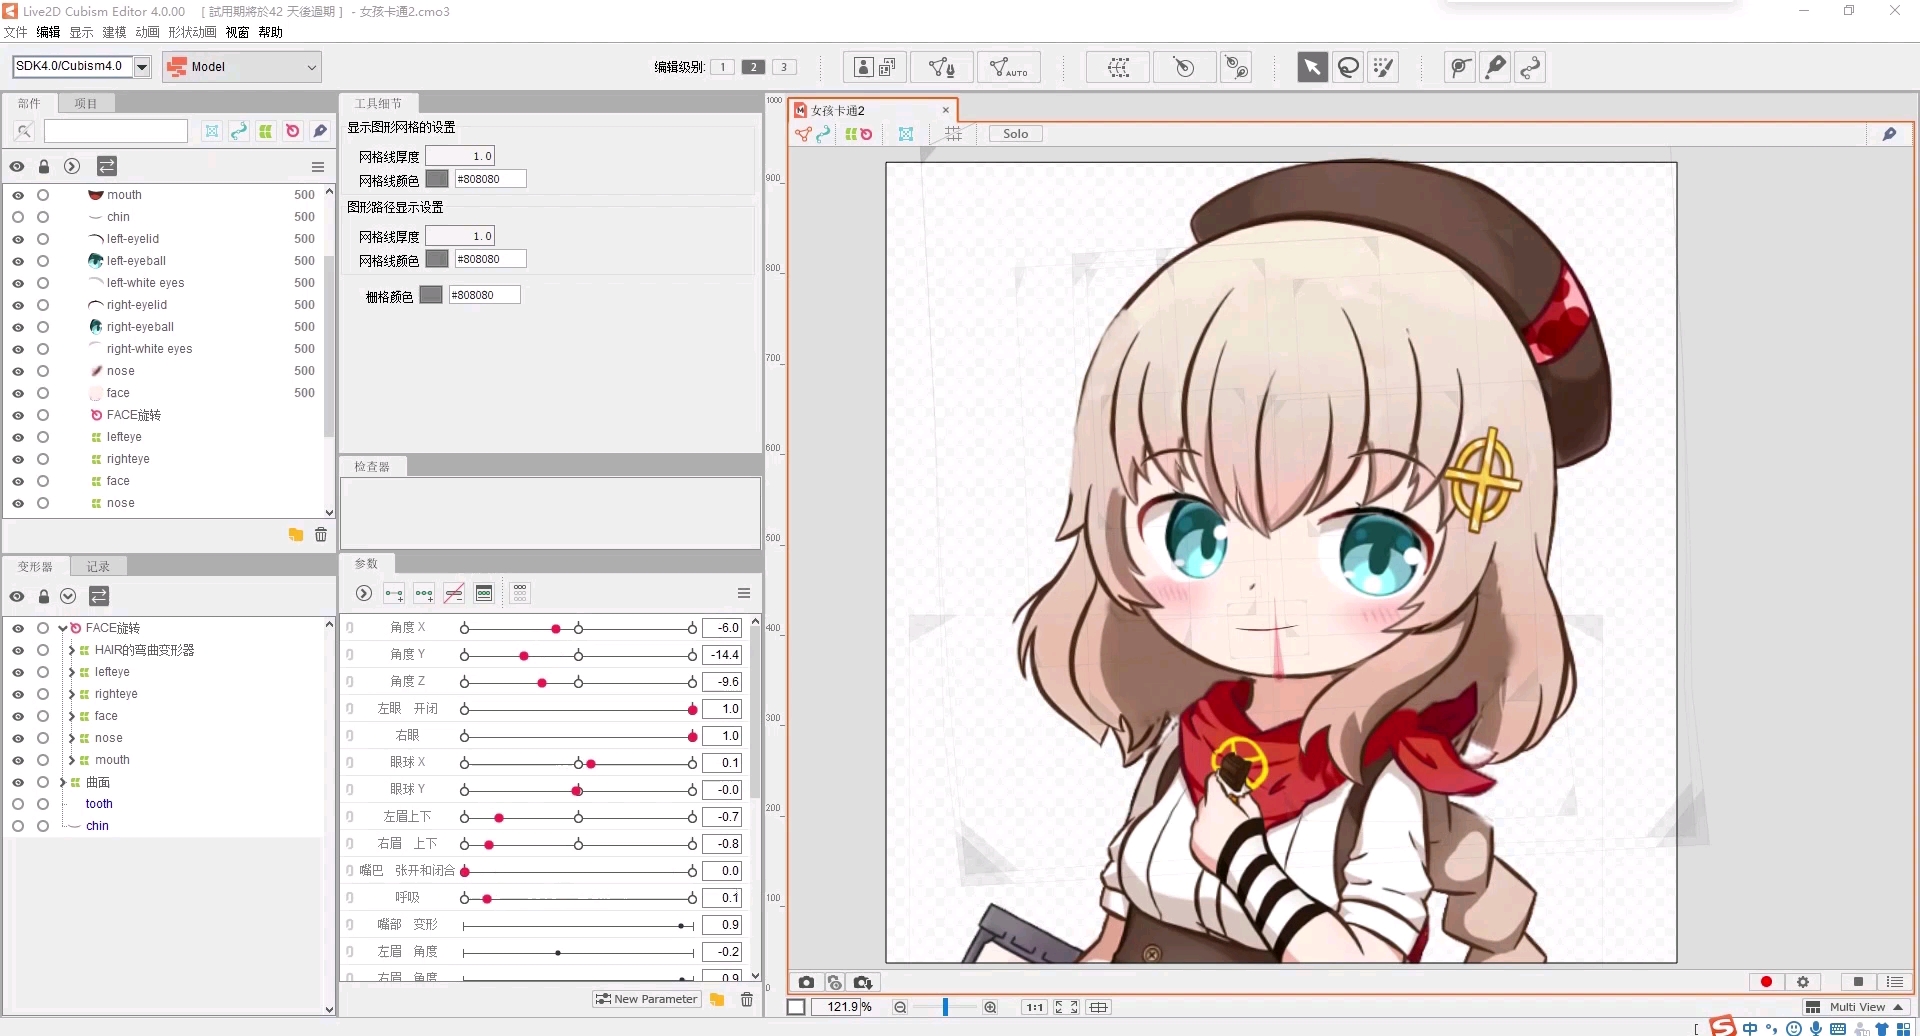Screen dimensions: 1920x1036
Task: Click the #808080 grid line color swatch
Action: (x=437, y=179)
